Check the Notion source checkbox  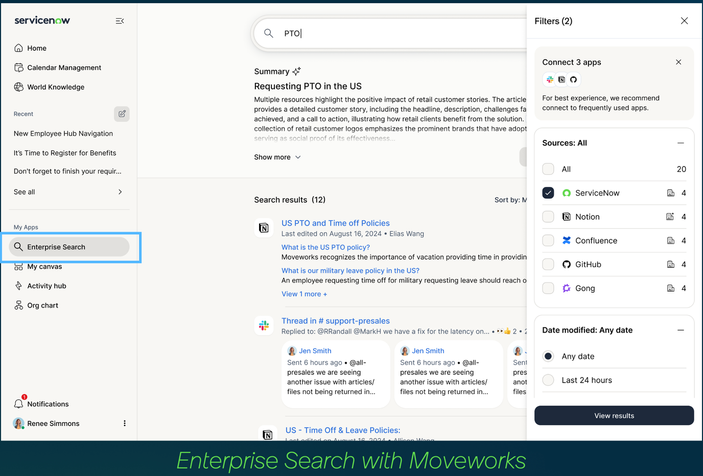[x=548, y=216]
